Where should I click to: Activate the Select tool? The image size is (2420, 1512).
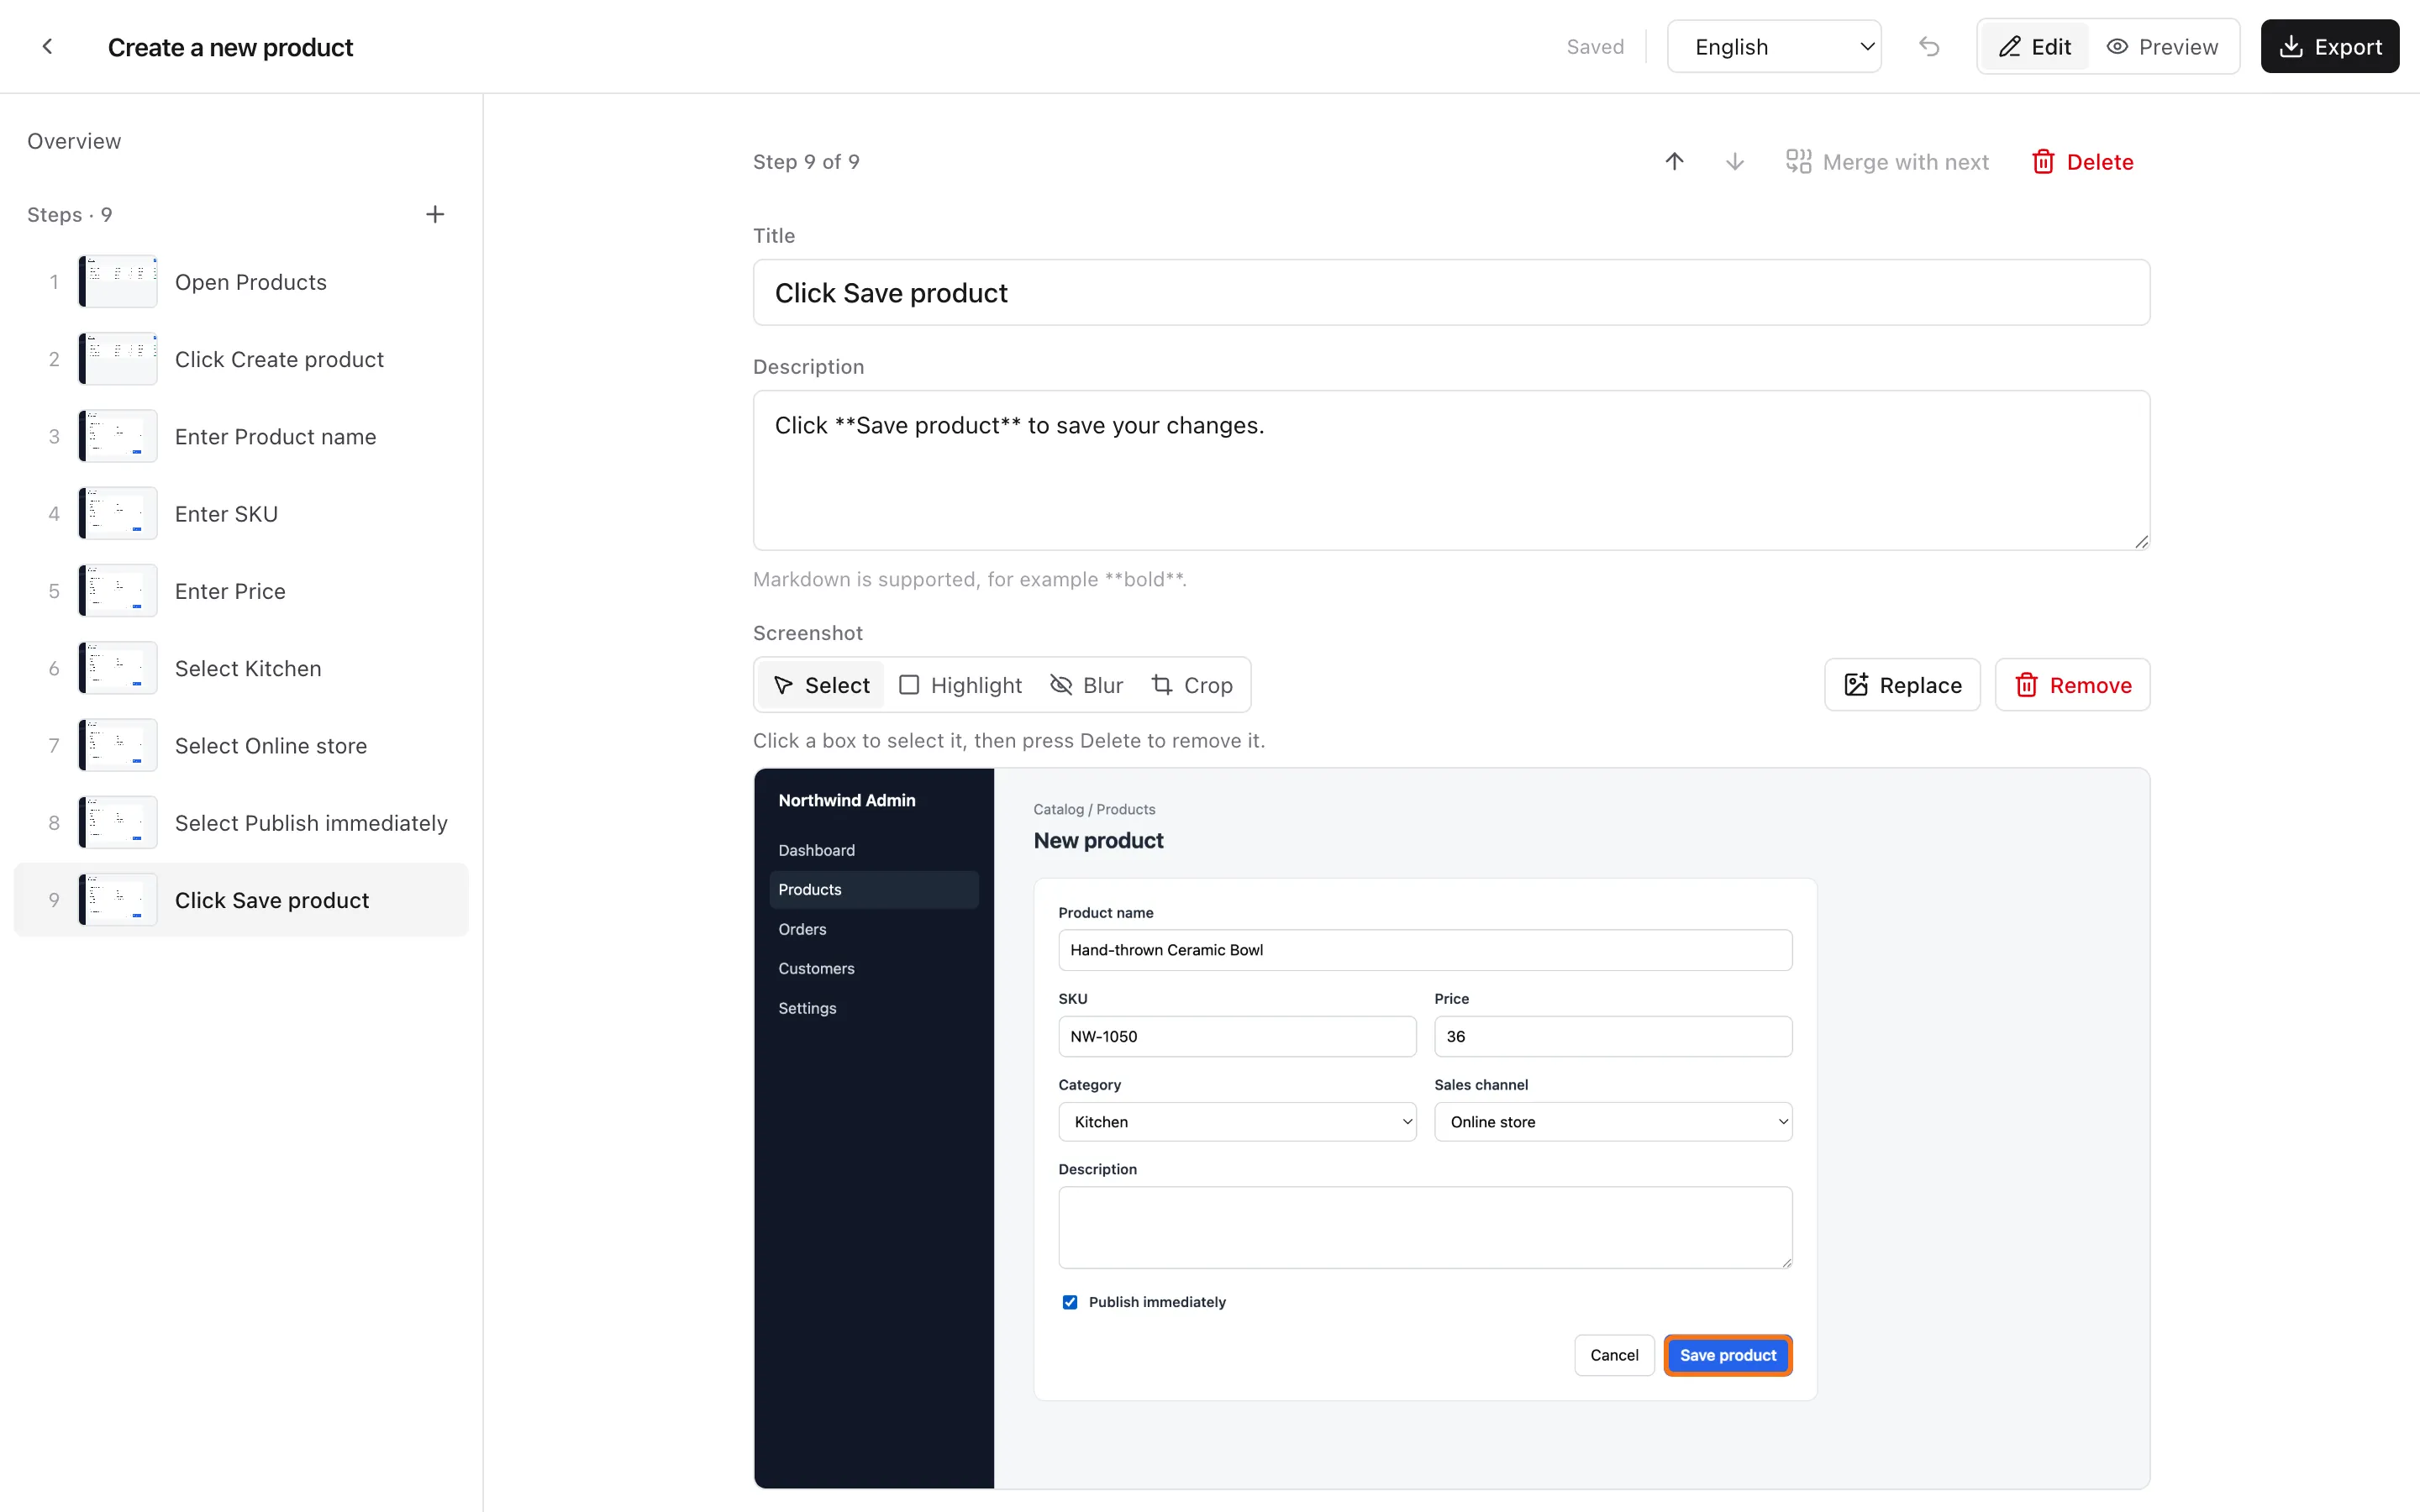pos(821,685)
